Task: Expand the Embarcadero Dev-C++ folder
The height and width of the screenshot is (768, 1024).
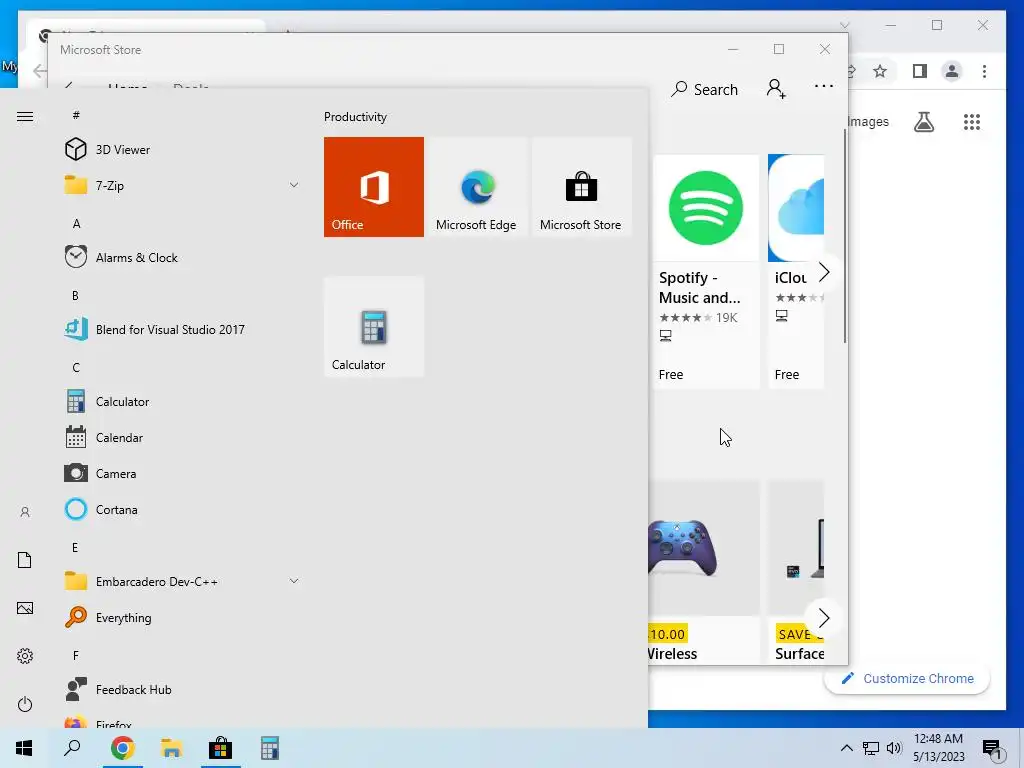Action: 182,581
